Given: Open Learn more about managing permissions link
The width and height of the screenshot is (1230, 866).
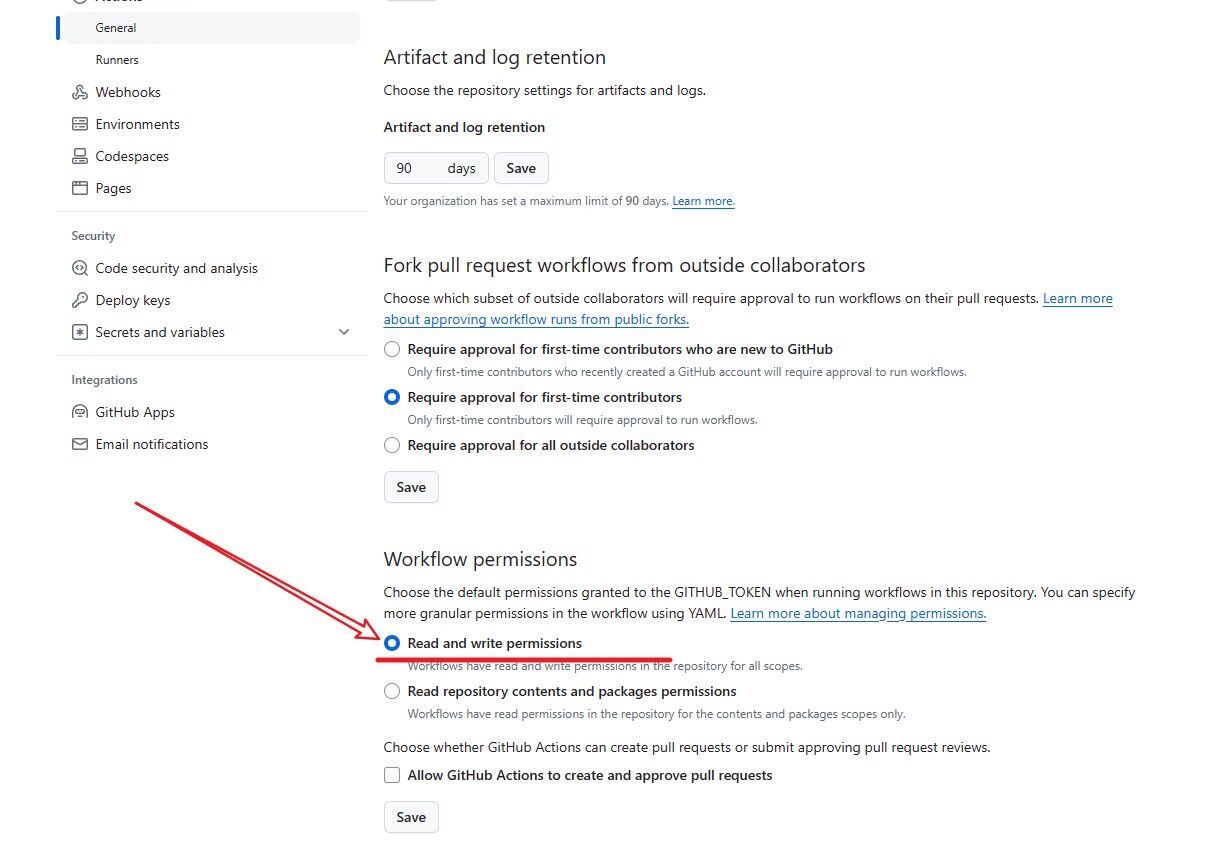Looking at the screenshot, I should (858, 613).
